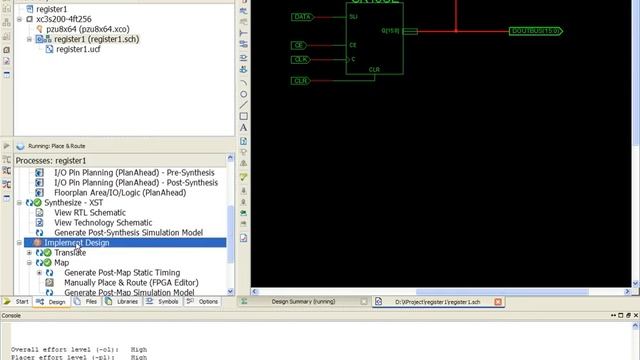Viewport: 640px width, 360px height.
Task: Click the CLR input marker in schematic
Action: click(300, 81)
